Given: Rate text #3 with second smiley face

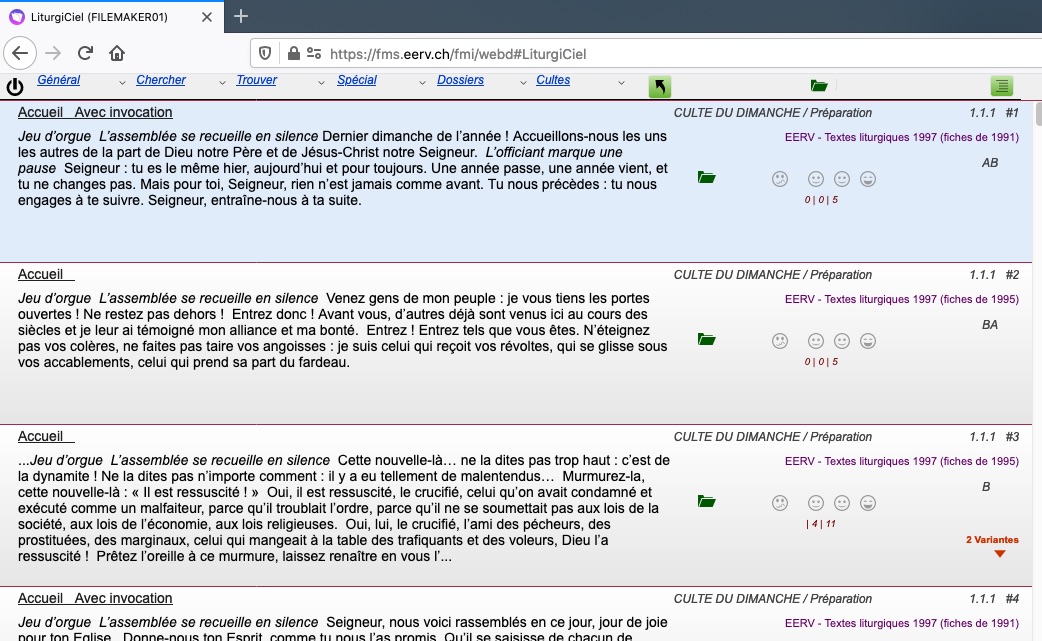Looking at the screenshot, I should (x=842, y=503).
